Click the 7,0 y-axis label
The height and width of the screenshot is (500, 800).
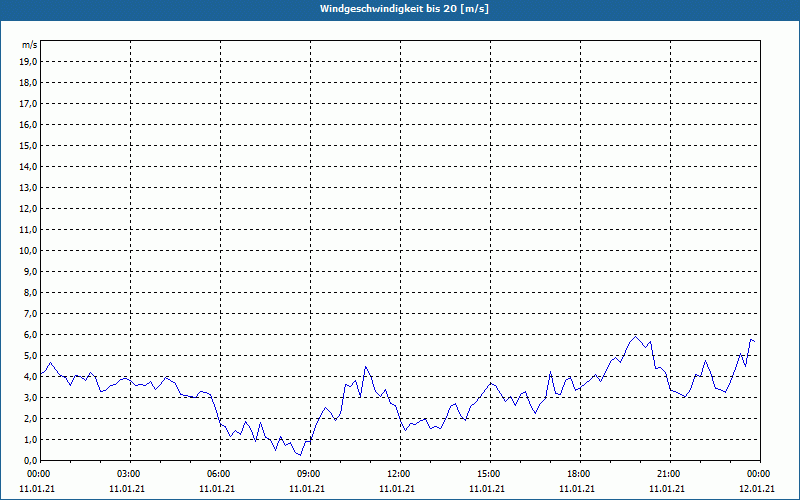30,313
